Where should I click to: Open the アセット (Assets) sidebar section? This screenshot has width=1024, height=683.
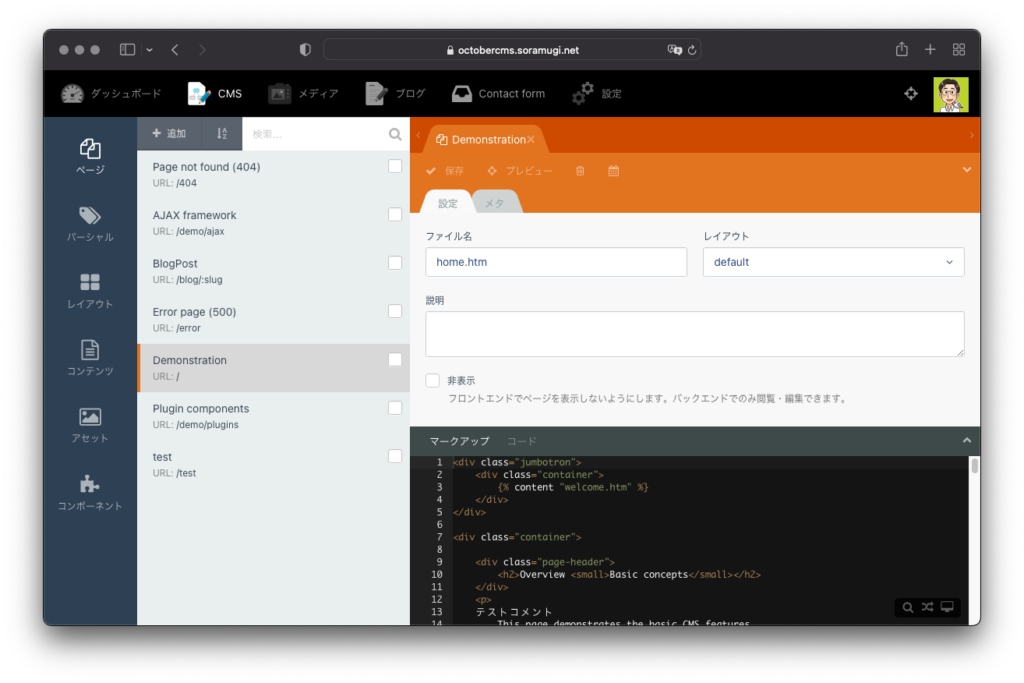click(x=90, y=425)
